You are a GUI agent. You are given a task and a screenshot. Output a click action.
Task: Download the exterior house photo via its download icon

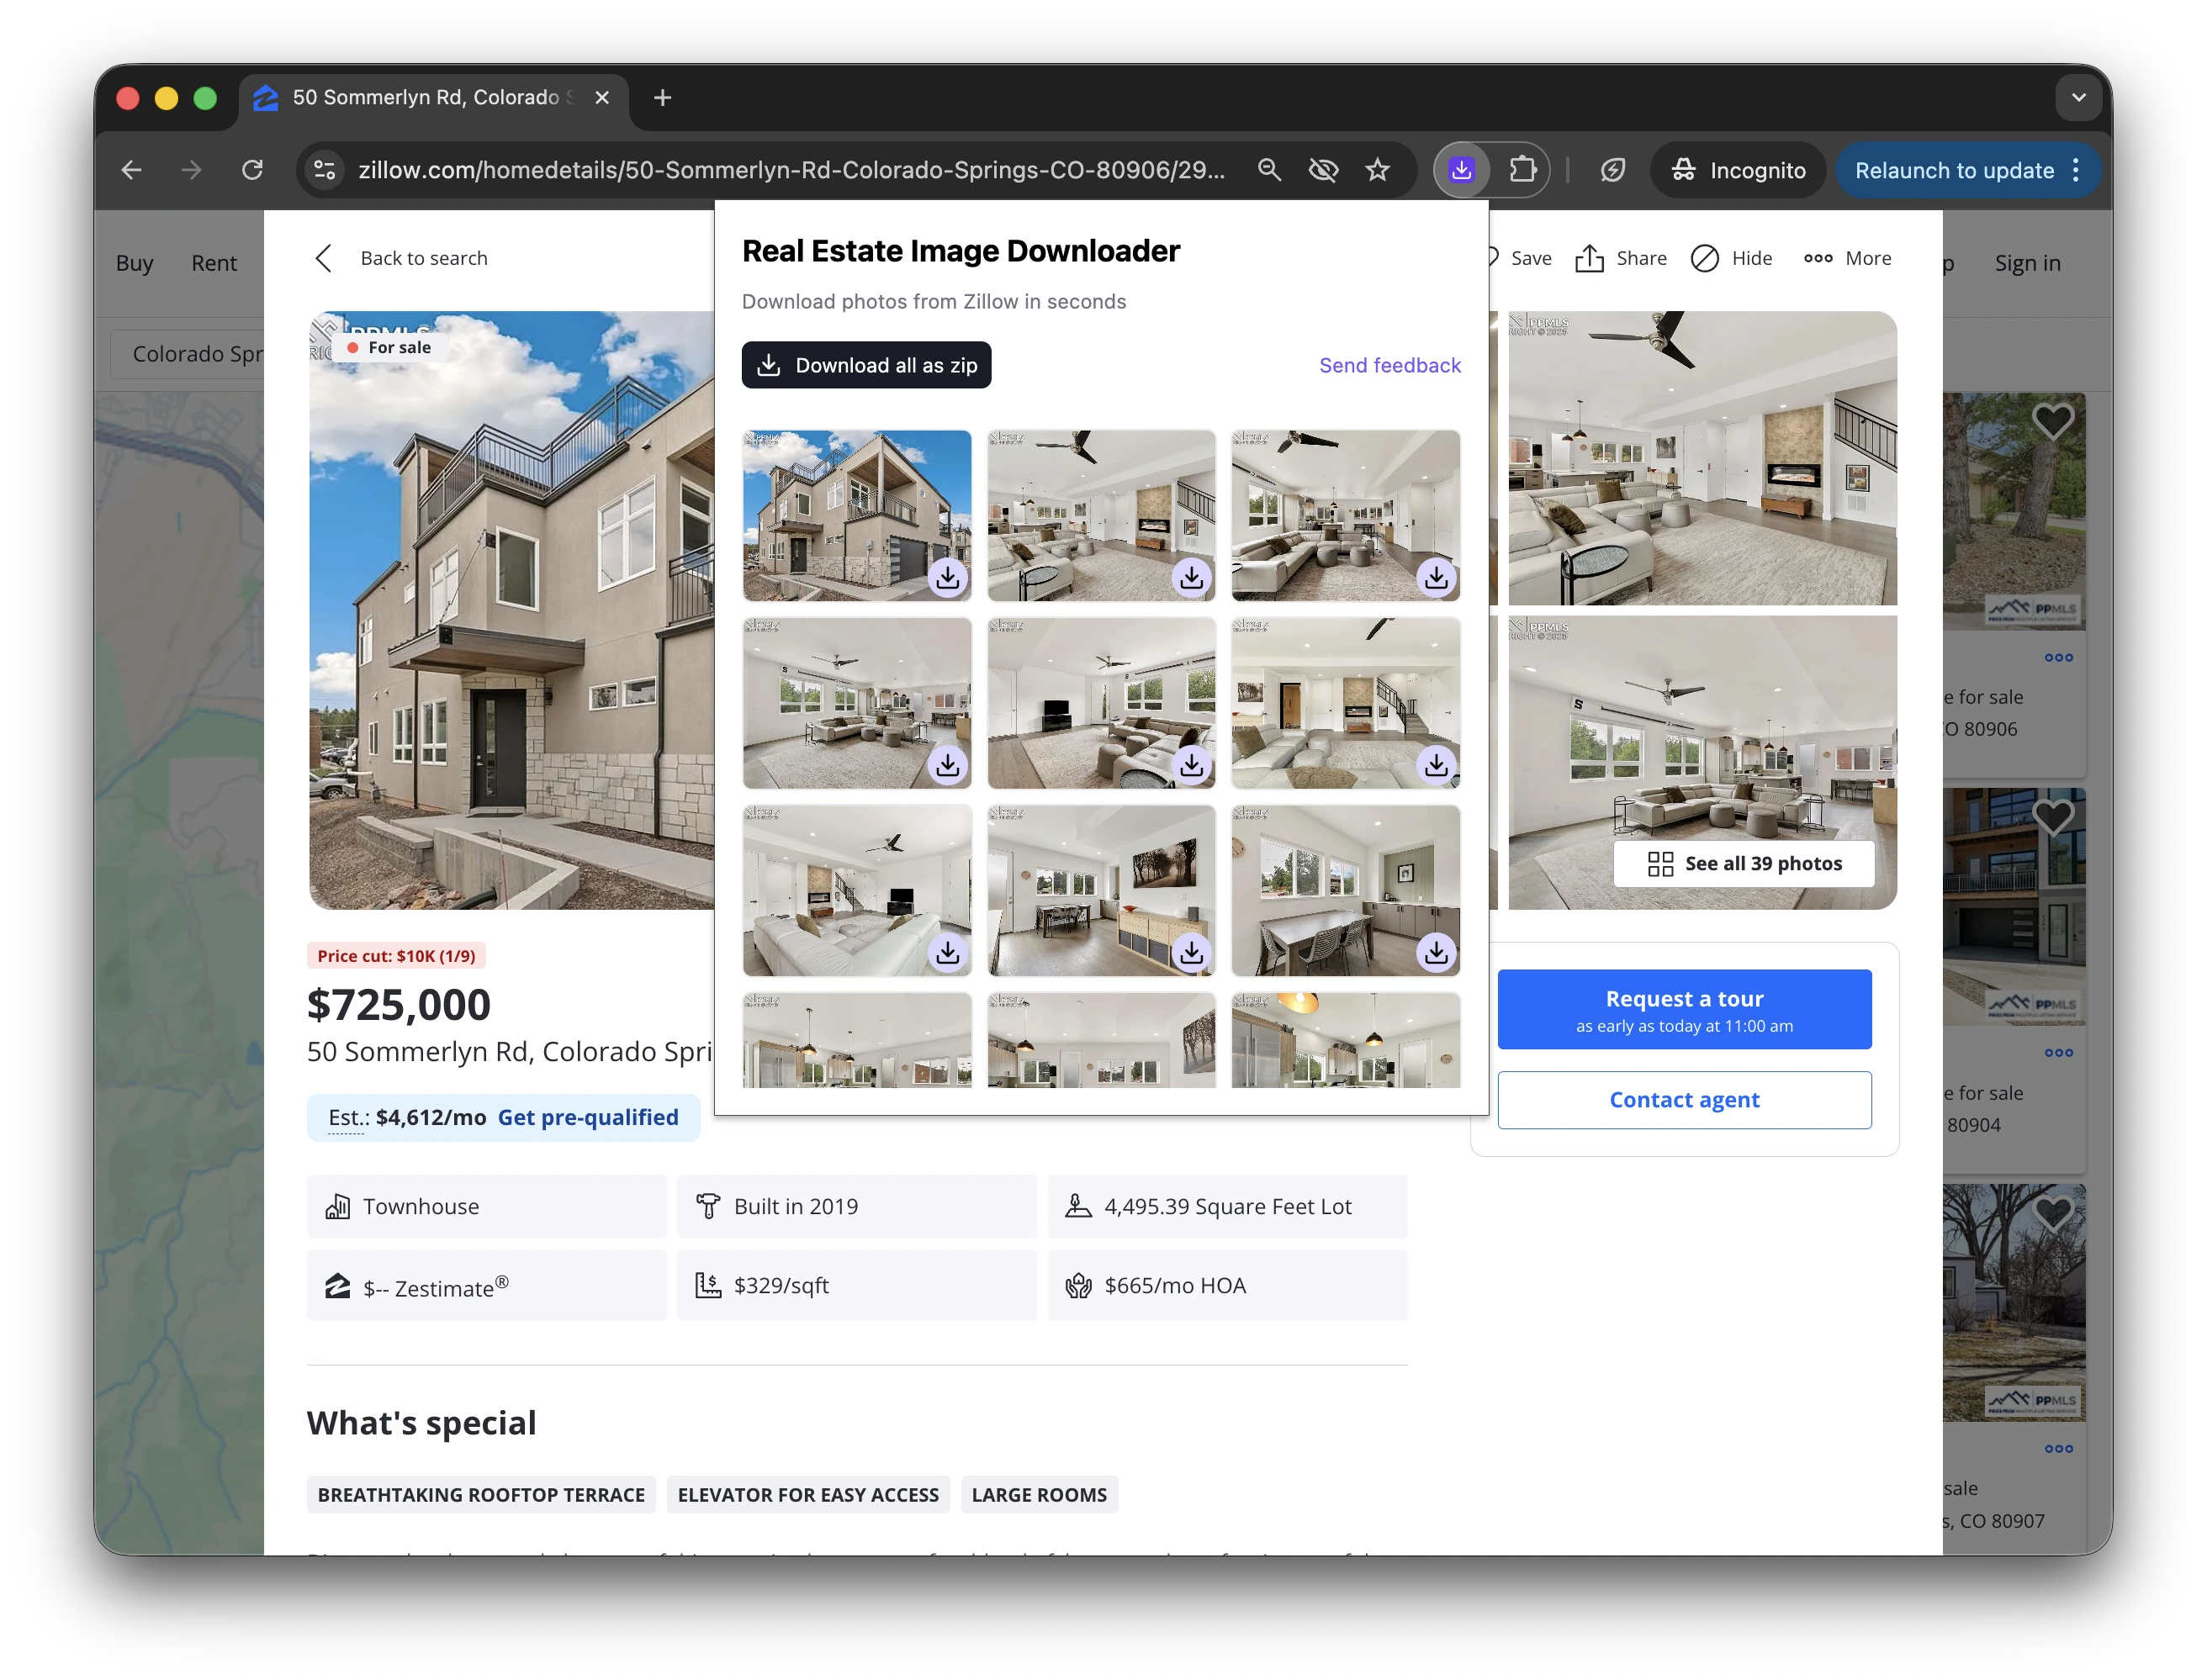pyautogui.click(x=946, y=577)
